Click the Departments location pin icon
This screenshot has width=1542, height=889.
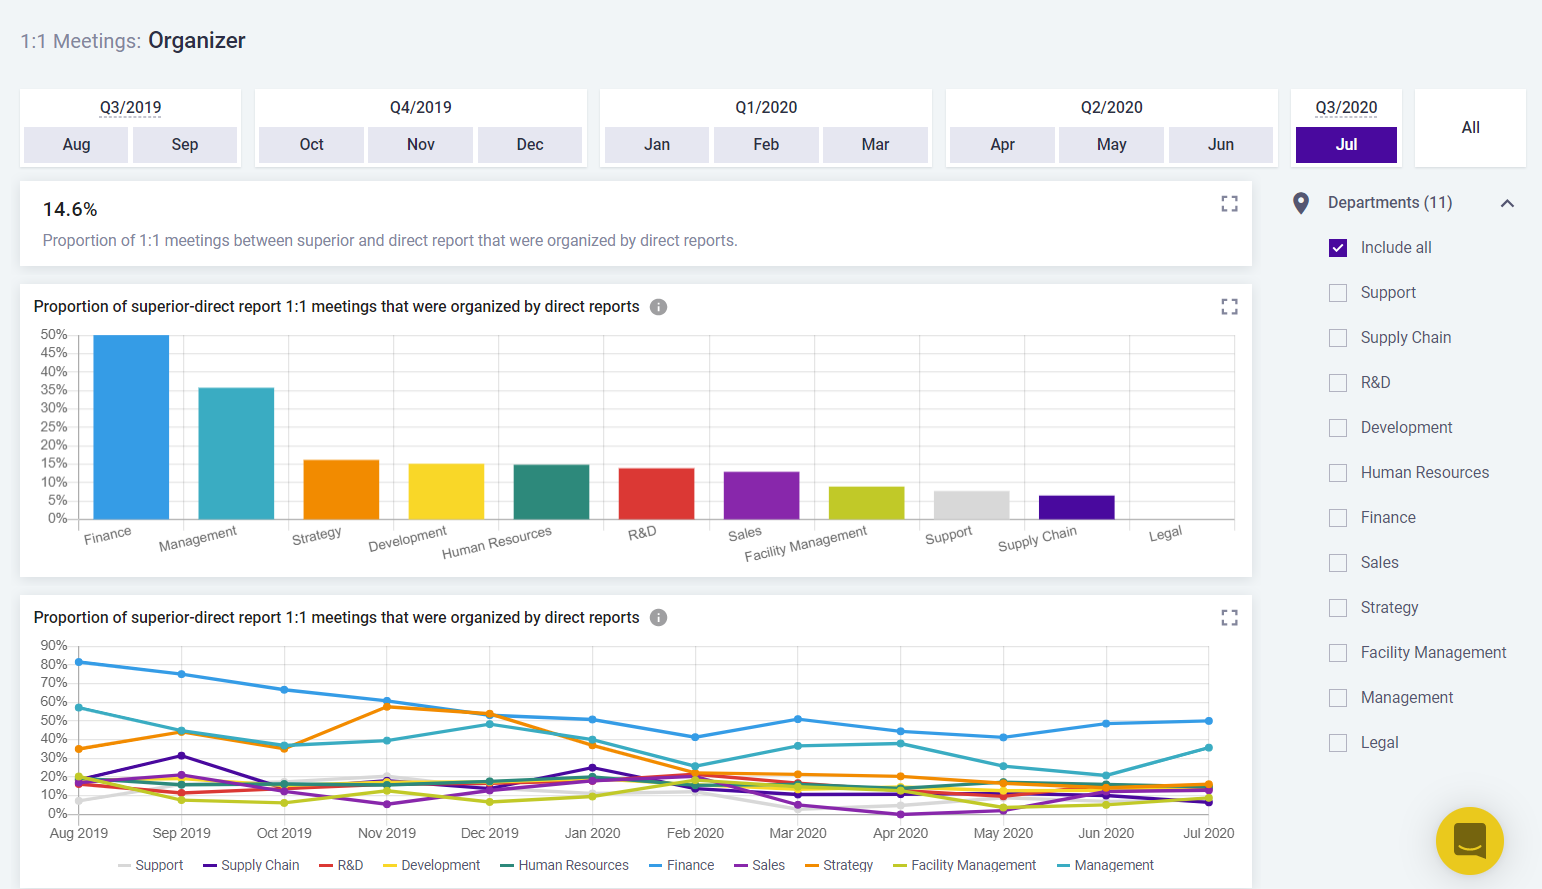(x=1301, y=203)
